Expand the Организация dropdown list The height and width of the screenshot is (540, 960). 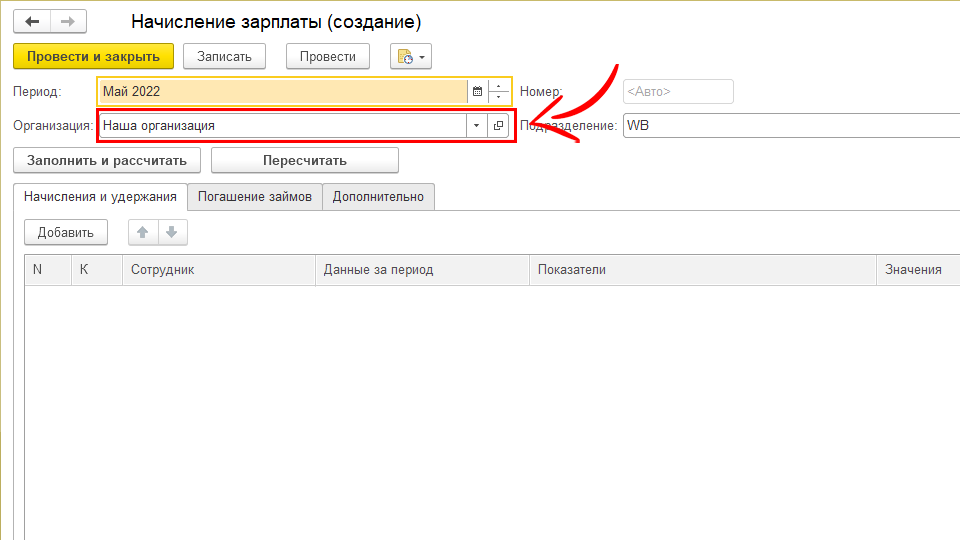(476, 126)
